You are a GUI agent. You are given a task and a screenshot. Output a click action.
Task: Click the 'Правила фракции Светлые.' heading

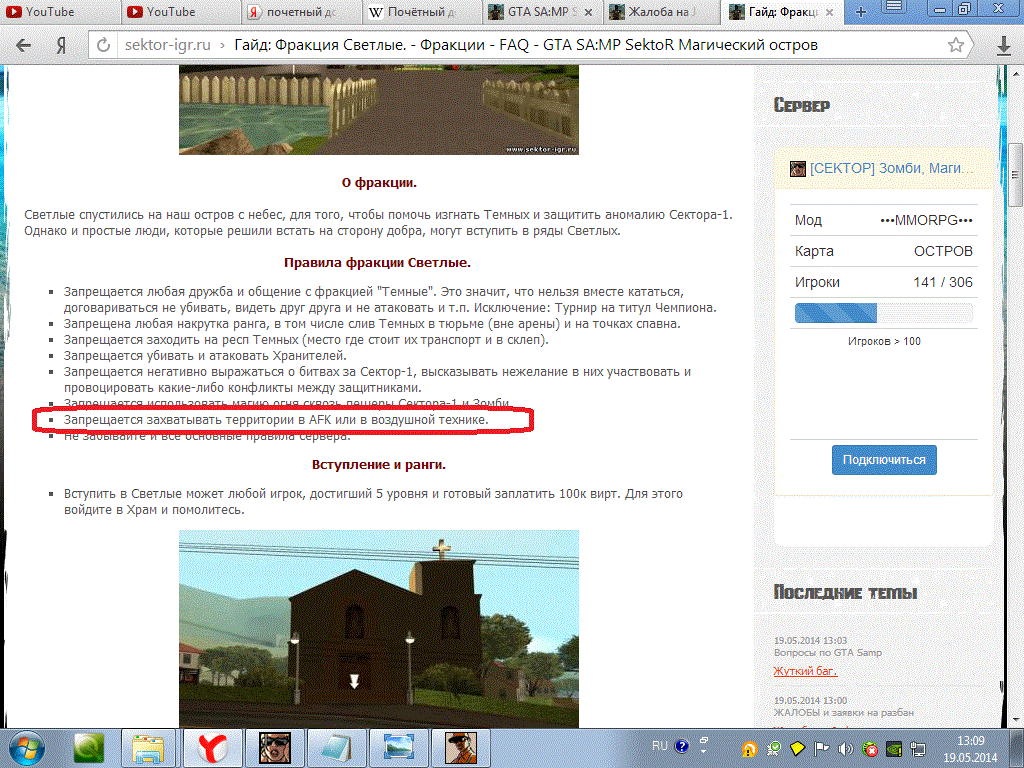pos(377,263)
